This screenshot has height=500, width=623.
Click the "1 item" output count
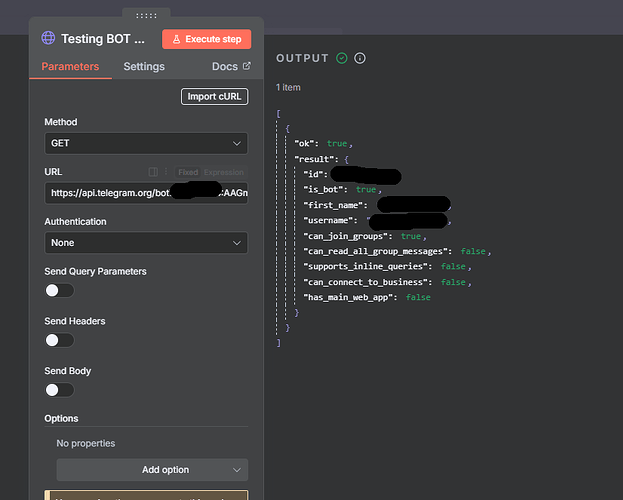(x=288, y=87)
